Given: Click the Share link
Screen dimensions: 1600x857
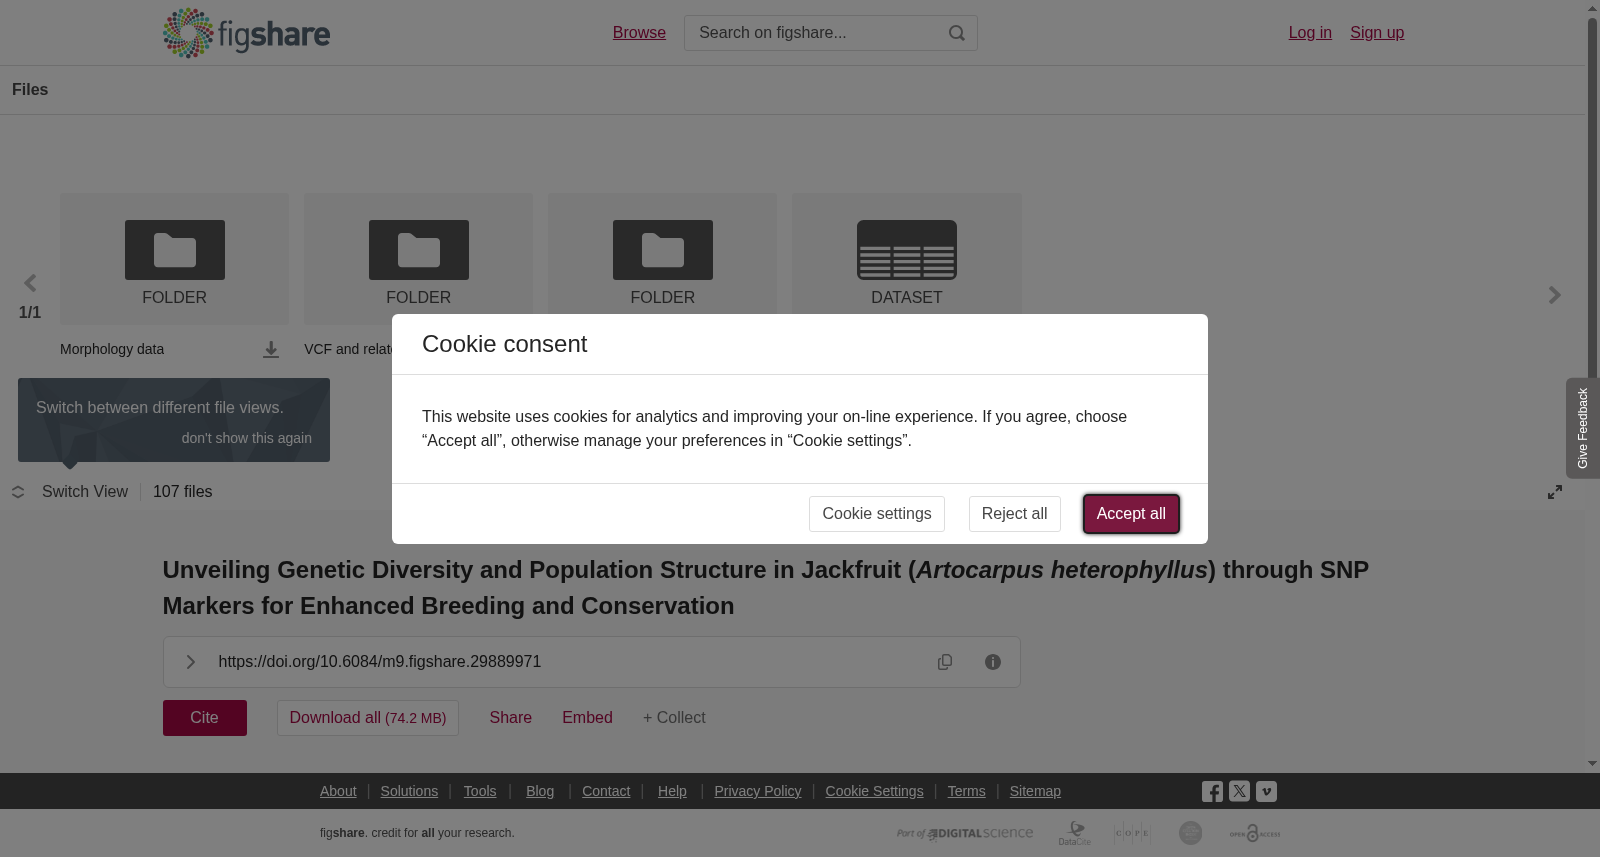Looking at the screenshot, I should [x=511, y=718].
